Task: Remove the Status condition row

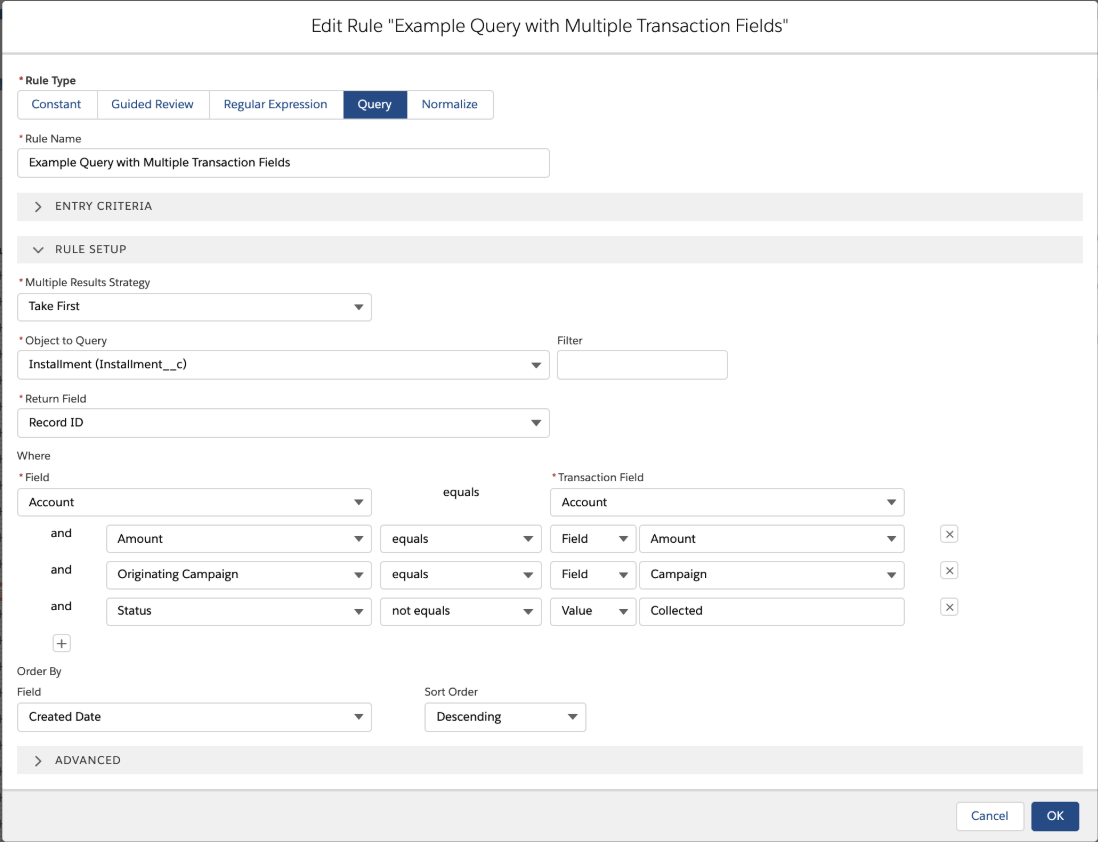Action: point(948,607)
